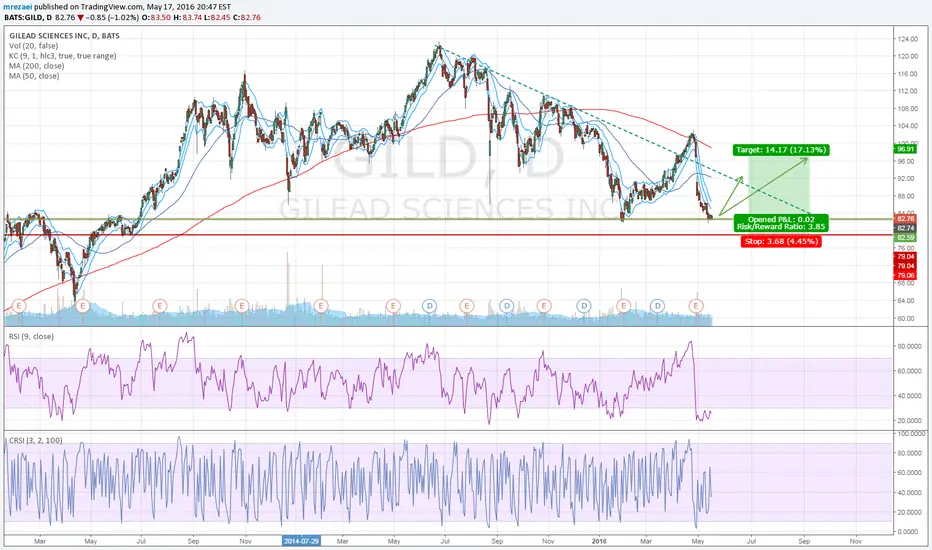Image resolution: width=932 pixels, height=550 pixels.
Task: Select the highlighted 2014-07-29 date label
Action: pos(301,542)
